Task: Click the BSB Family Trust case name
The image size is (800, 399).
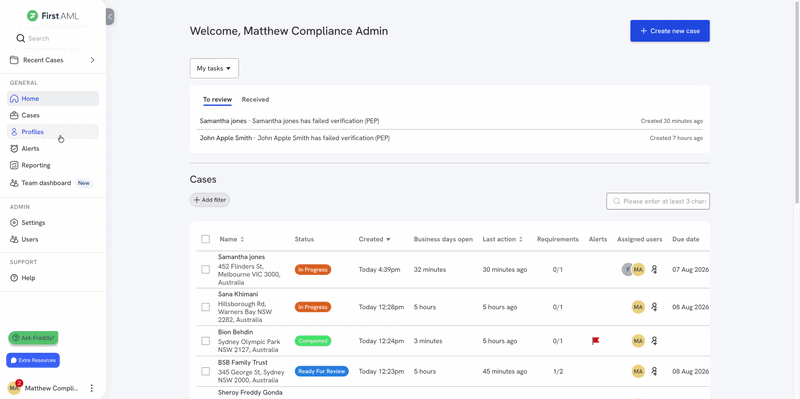Action: point(242,362)
